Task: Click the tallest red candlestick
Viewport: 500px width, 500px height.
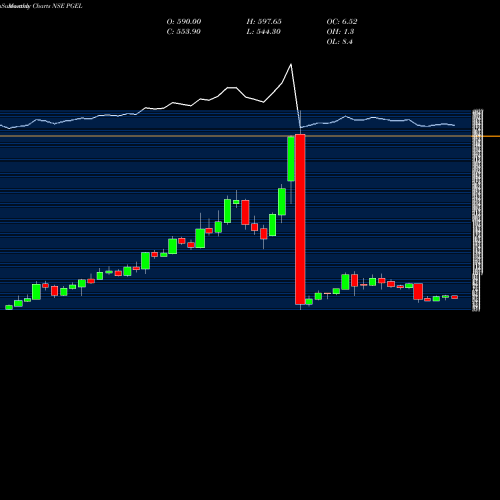Action: pos(300,219)
